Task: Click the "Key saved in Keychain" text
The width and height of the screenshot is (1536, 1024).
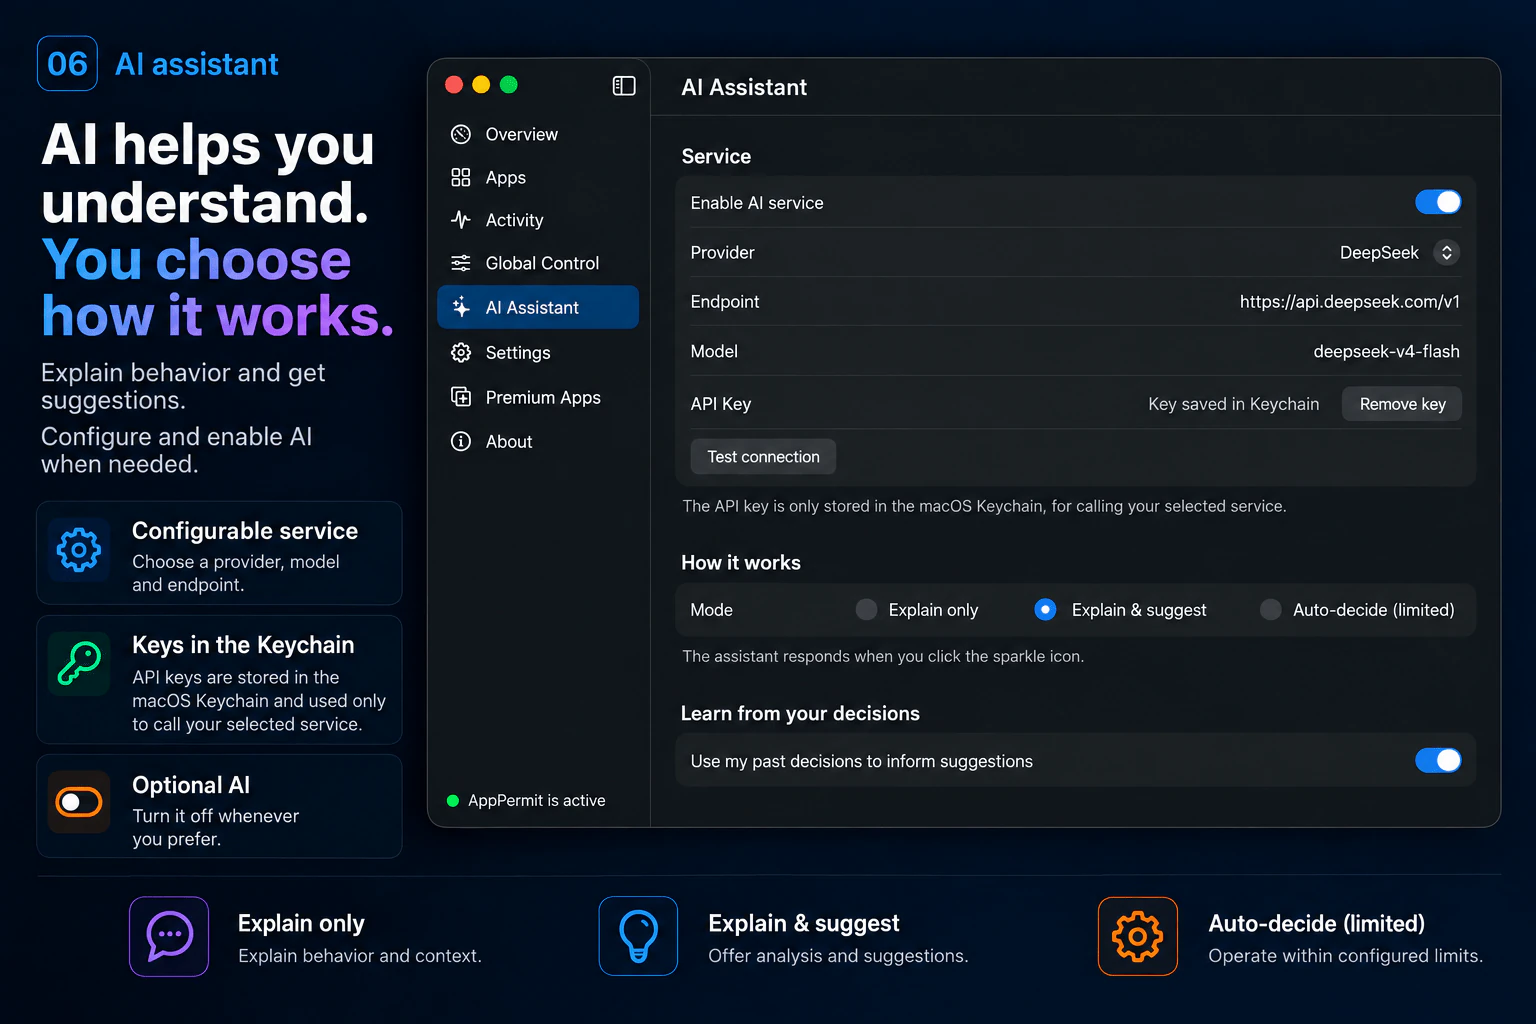Action: coord(1234,404)
